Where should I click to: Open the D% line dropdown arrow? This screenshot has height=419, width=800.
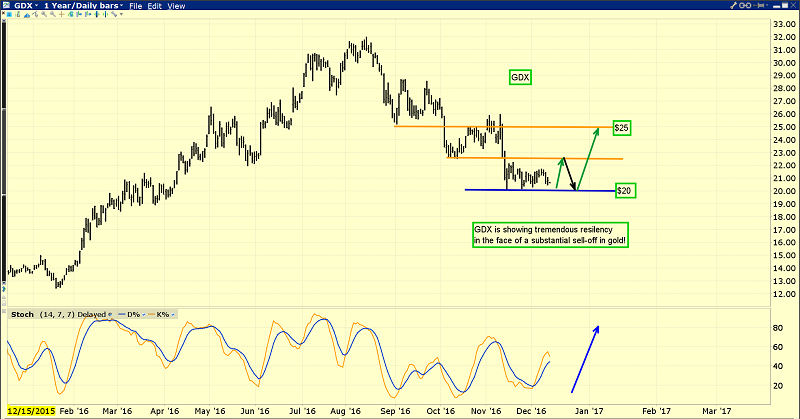click(143, 314)
